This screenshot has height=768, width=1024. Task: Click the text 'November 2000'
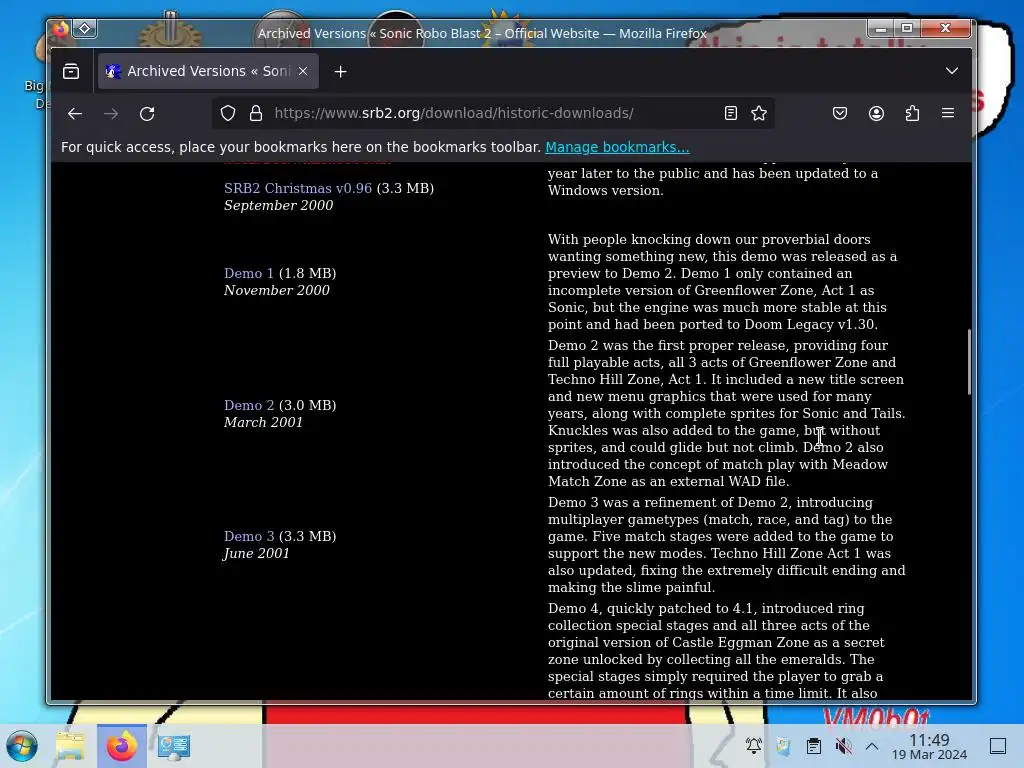click(x=276, y=290)
